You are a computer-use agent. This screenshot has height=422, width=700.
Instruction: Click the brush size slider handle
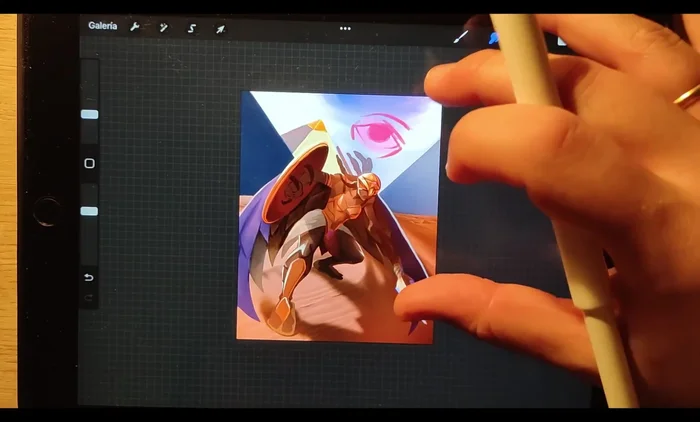coord(89,114)
